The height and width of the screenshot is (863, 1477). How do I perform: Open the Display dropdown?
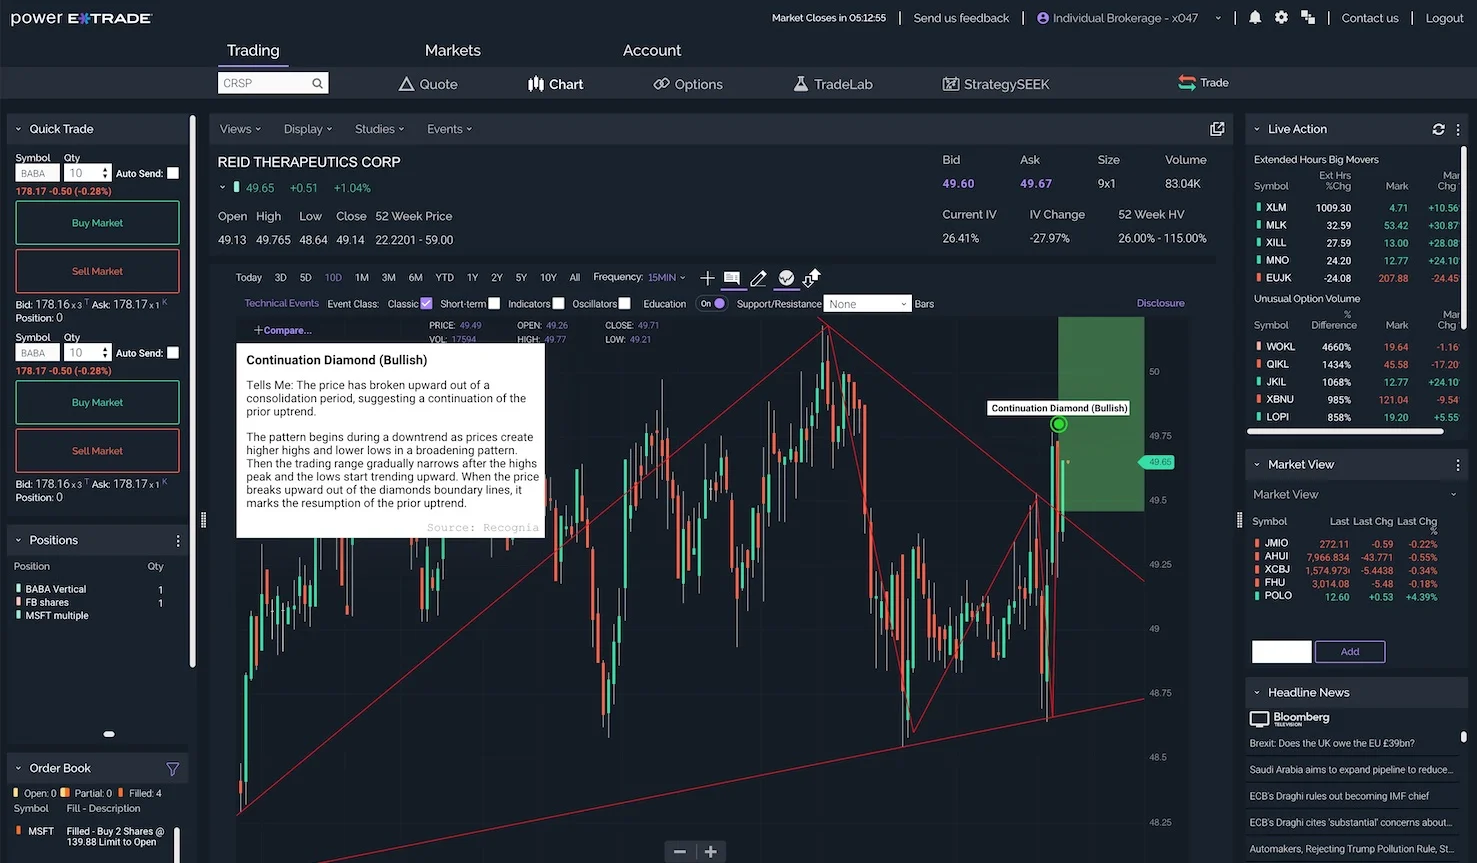click(x=308, y=129)
